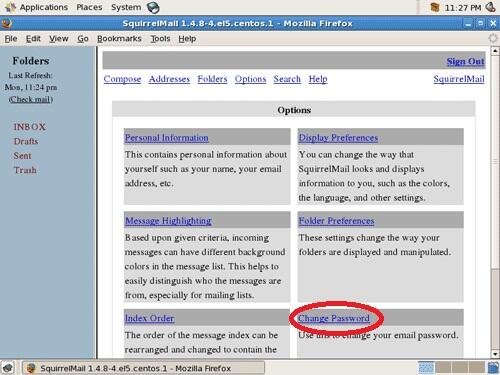Open Firefox Go menu

tap(83, 39)
